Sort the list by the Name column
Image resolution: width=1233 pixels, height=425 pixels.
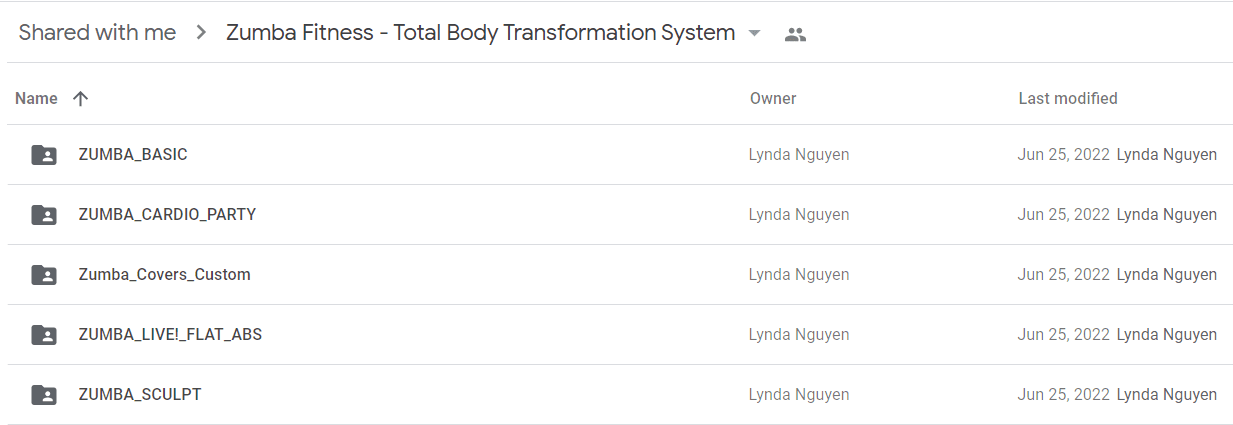pos(36,98)
